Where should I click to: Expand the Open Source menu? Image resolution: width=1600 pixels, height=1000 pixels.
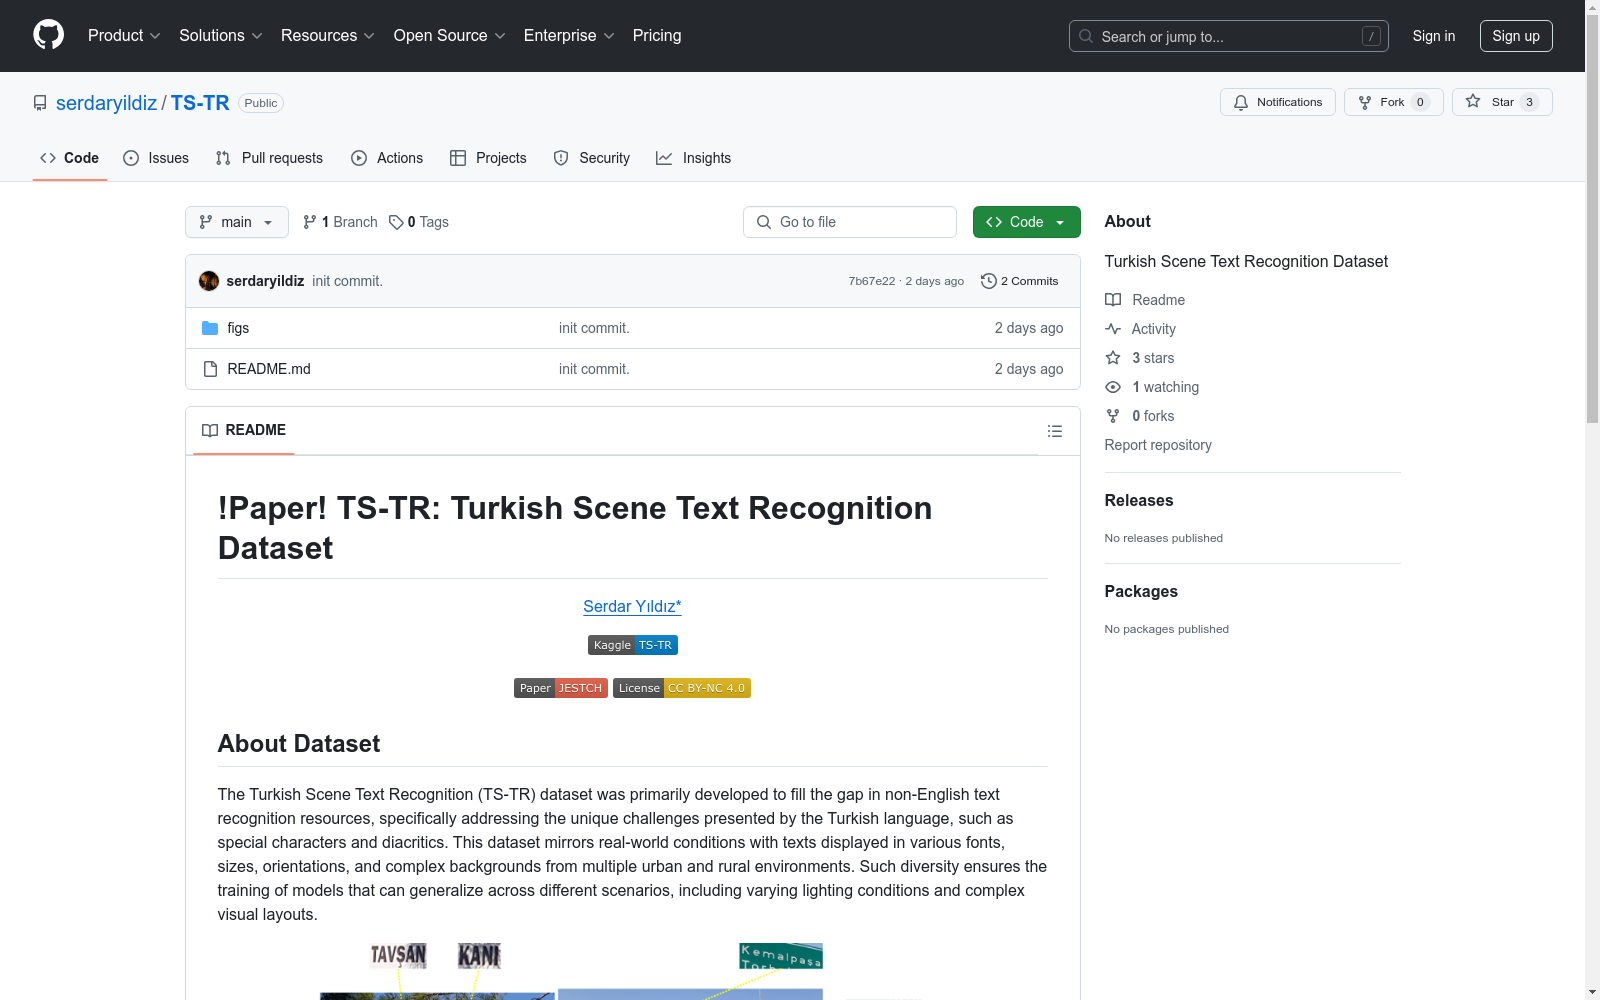tap(449, 36)
